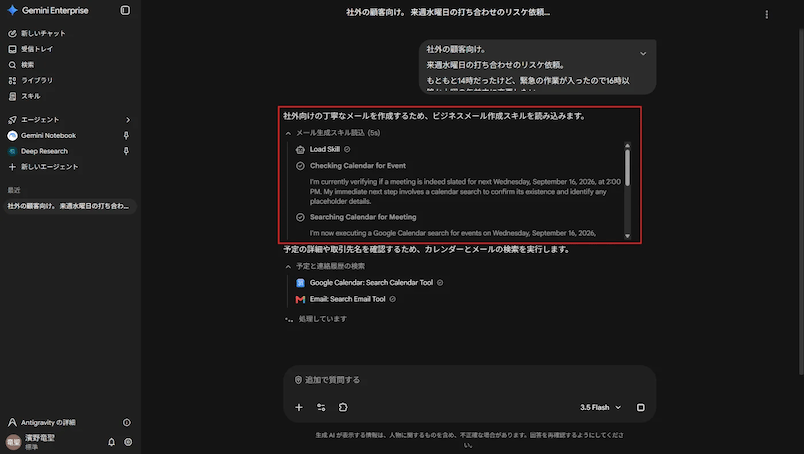804x454 pixels.
Task: Click the agents sparkle icon
Action: [x=12, y=120]
